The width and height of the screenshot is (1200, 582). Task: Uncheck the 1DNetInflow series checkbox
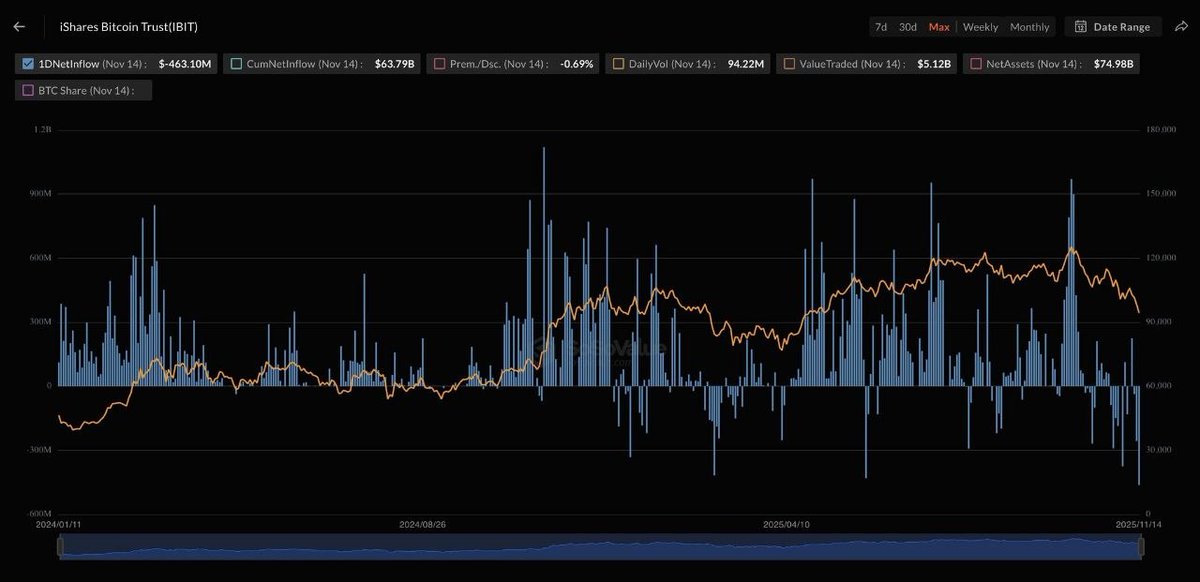tap(27, 63)
